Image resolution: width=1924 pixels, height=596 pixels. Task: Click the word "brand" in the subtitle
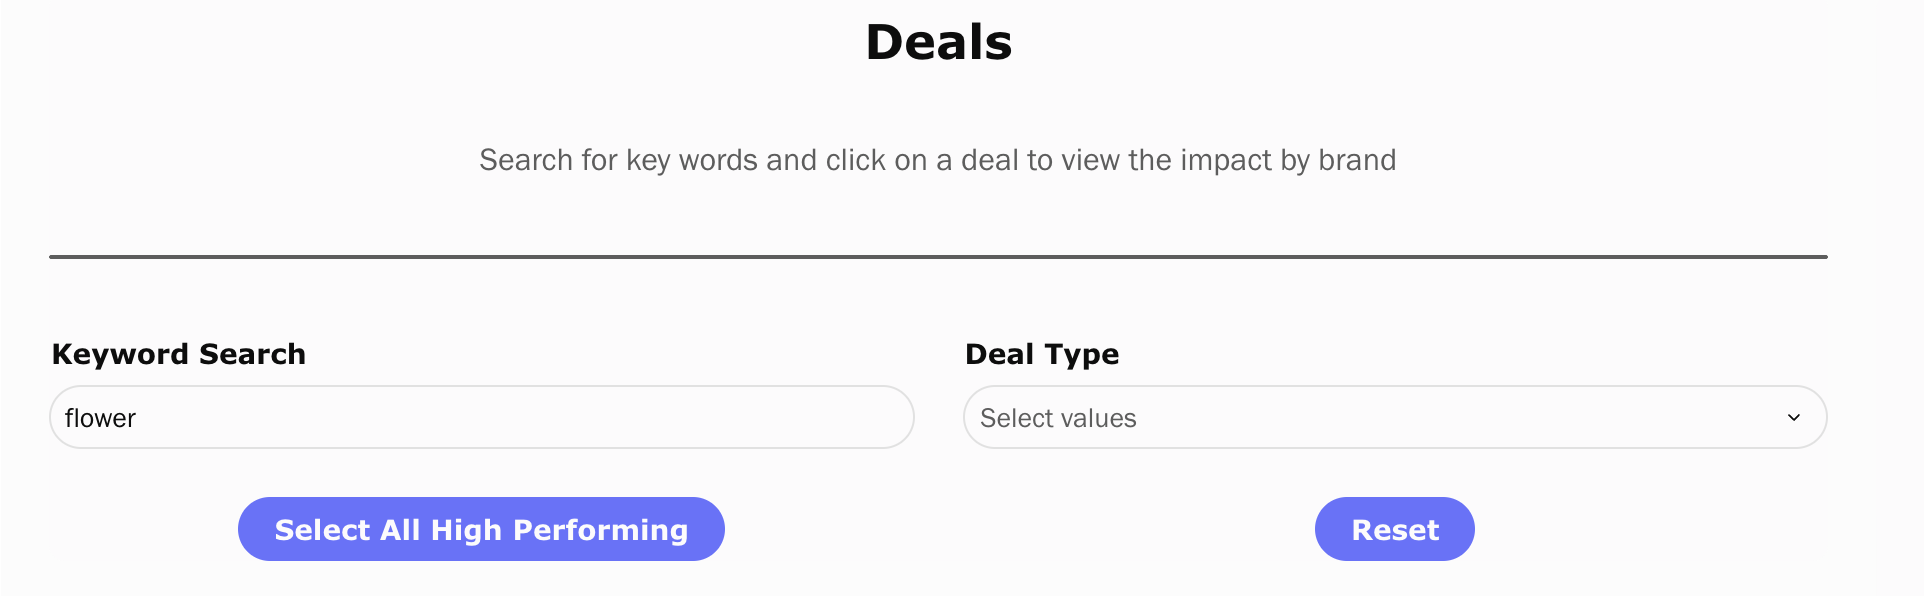tap(1356, 160)
